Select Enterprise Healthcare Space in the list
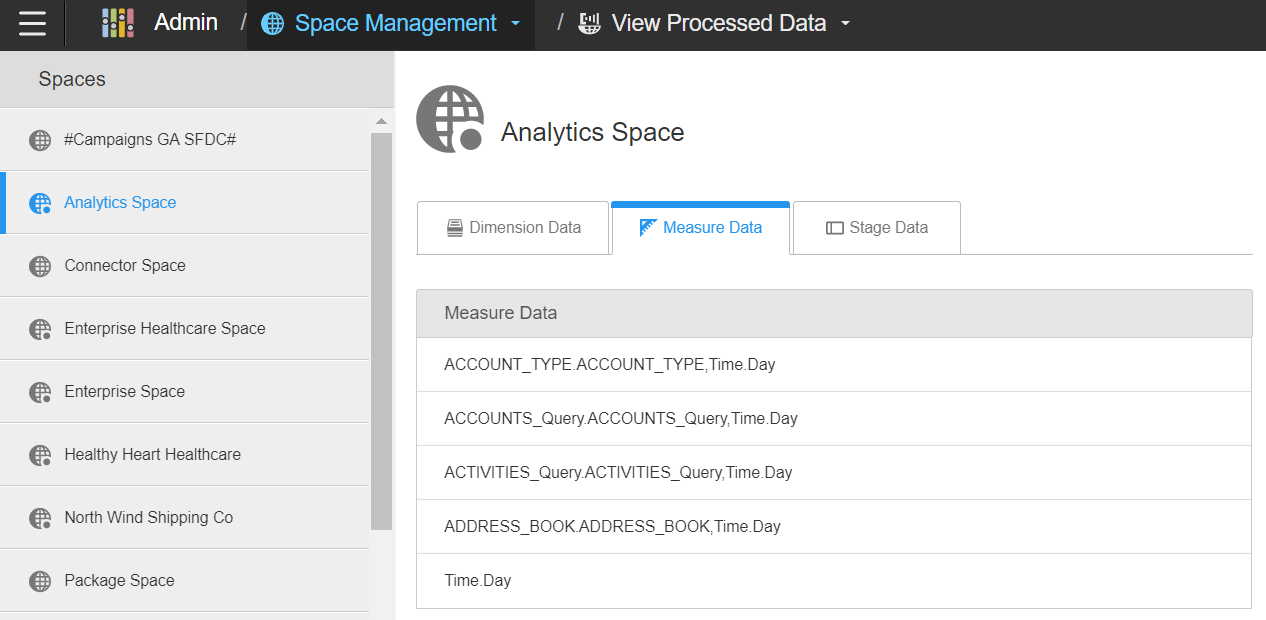Image resolution: width=1266 pixels, height=620 pixels. click(x=165, y=329)
